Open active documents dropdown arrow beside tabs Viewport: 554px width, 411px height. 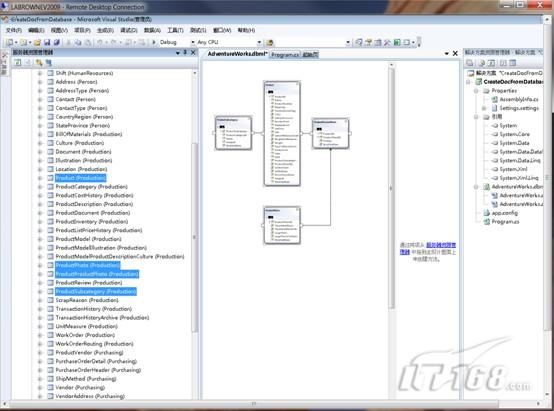[x=447, y=53]
